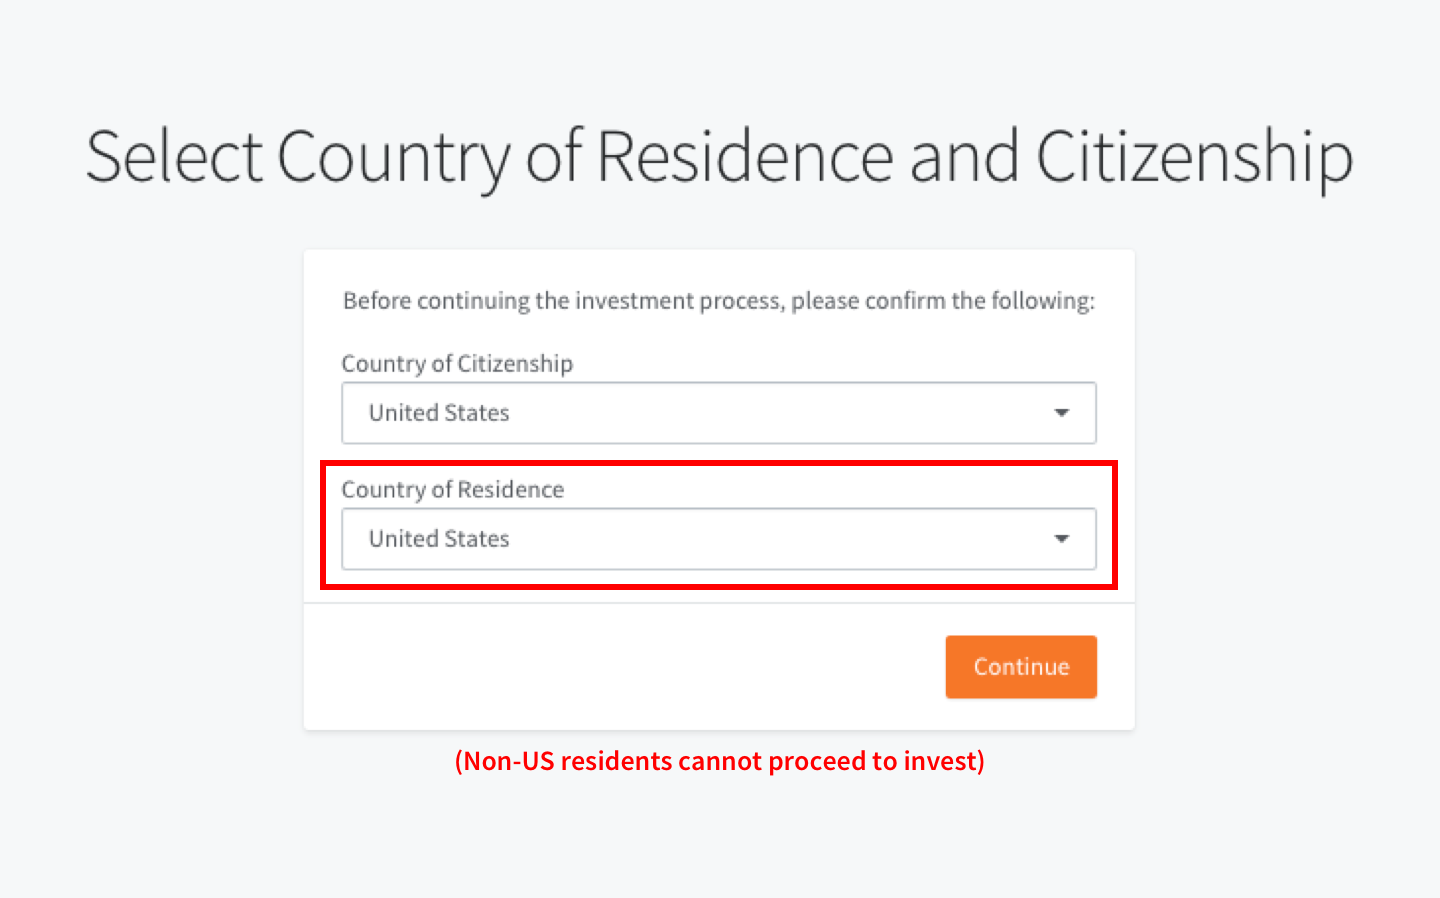1440x898 pixels.
Task: Click the word "Select" in the page heading
Action: click(174, 157)
